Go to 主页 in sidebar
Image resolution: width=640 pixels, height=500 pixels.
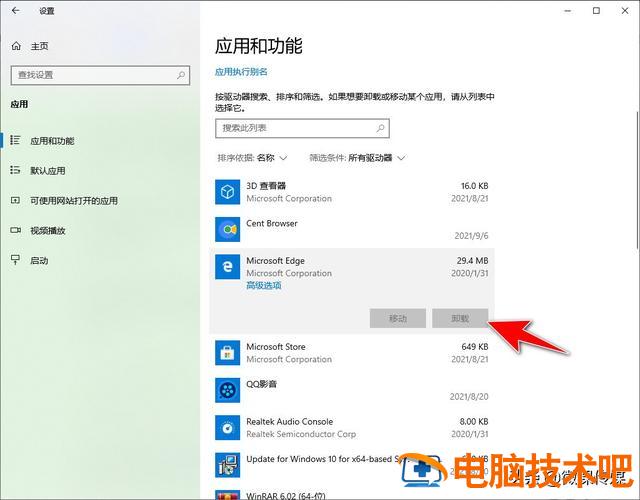click(39, 46)
